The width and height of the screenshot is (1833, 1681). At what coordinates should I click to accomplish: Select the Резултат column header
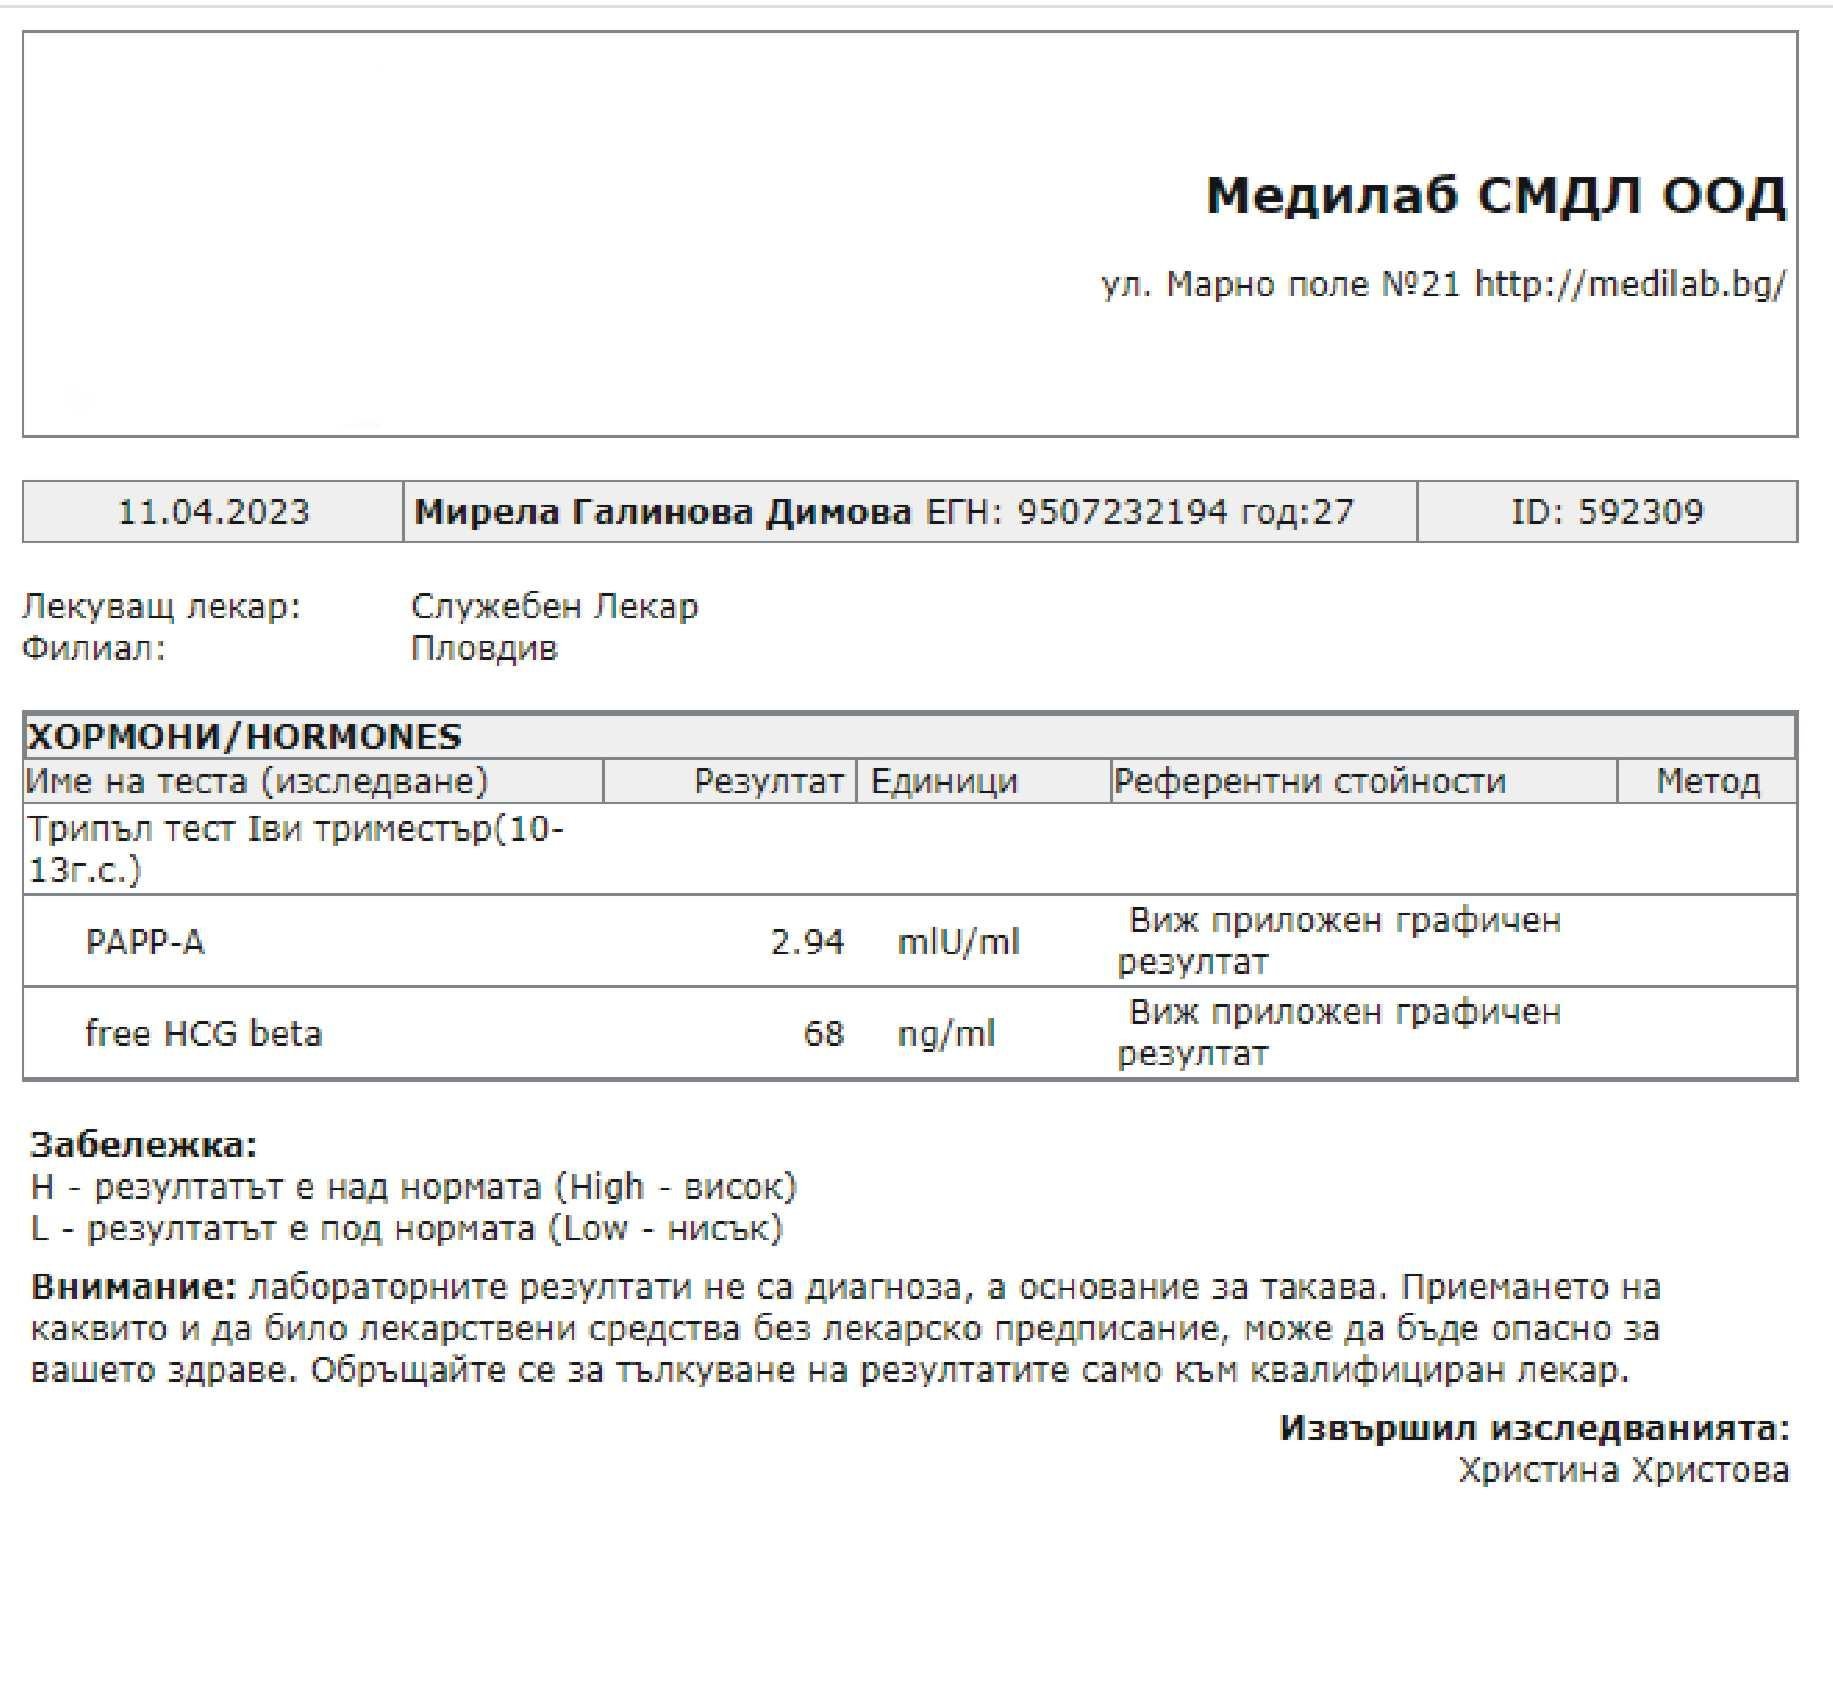(x=768, y=781)
